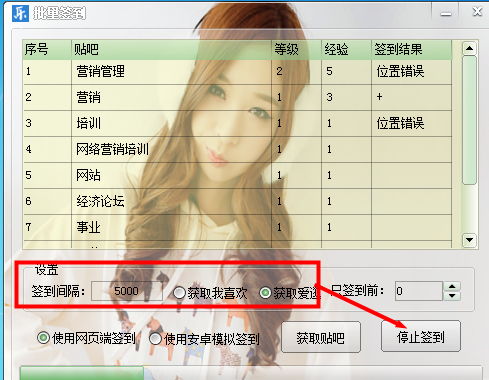
Task: Select the 获取爱逛 radio button
Action: 290,293
